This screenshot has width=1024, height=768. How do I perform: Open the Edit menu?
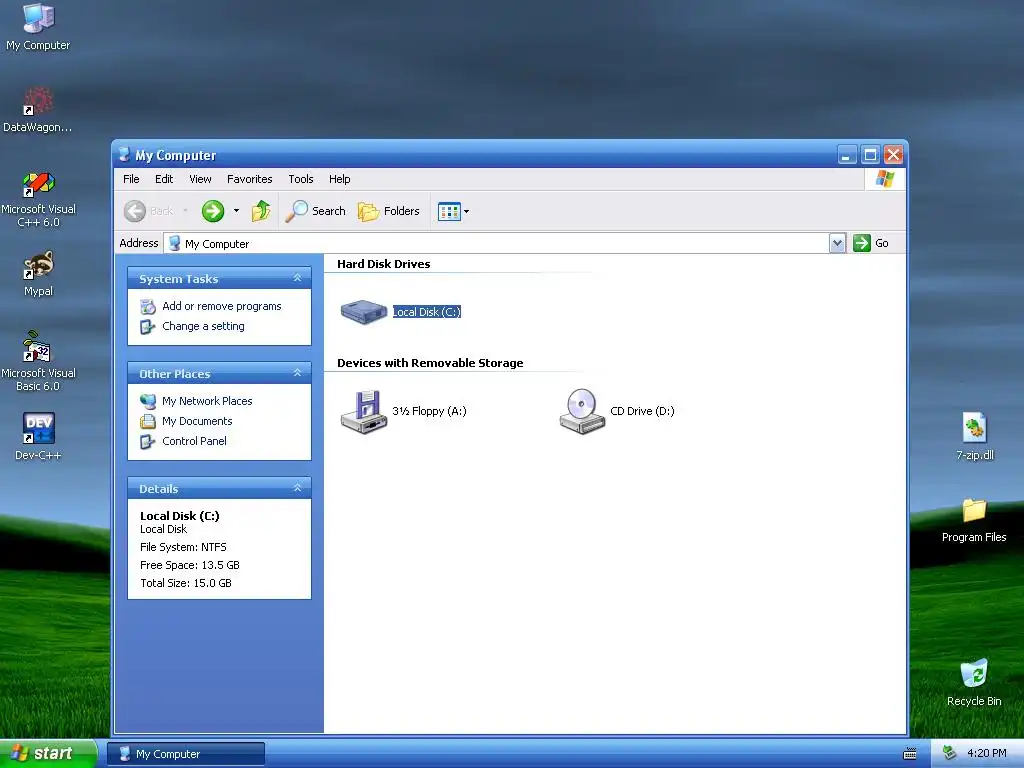tap(164, 179)
